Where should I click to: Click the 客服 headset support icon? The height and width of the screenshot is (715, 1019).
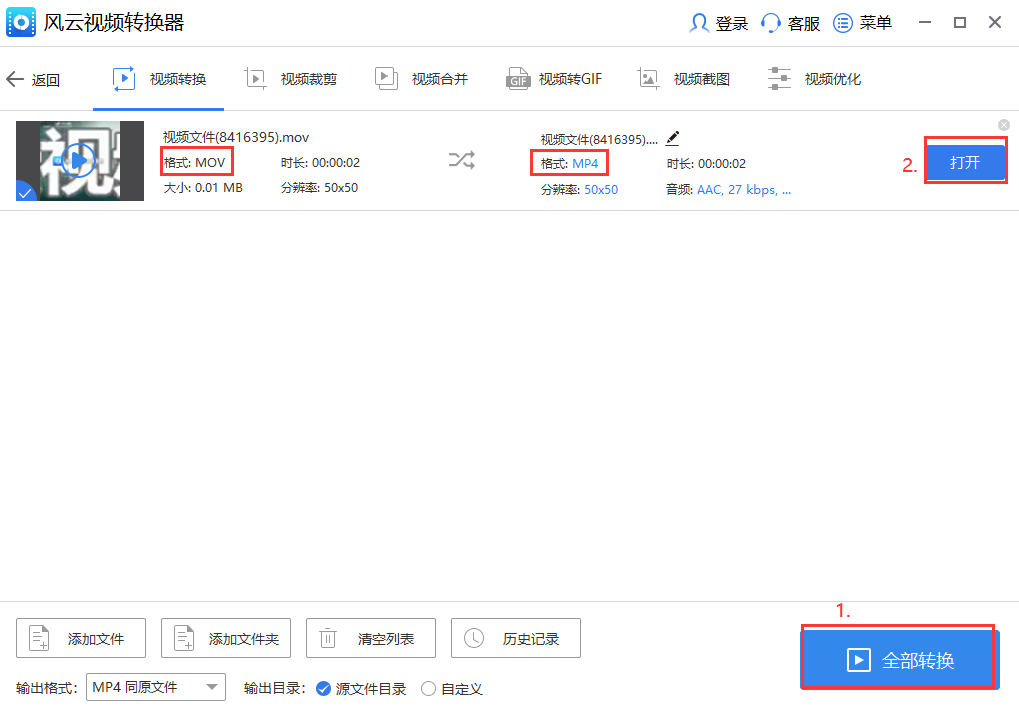tap(771, 23)
